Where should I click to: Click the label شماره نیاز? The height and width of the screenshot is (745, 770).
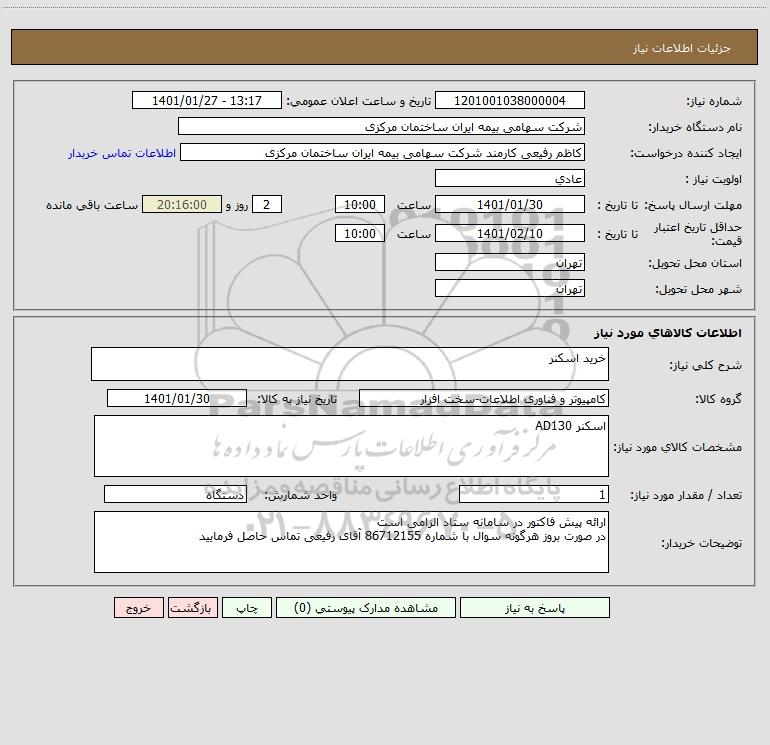pos(714,101)
